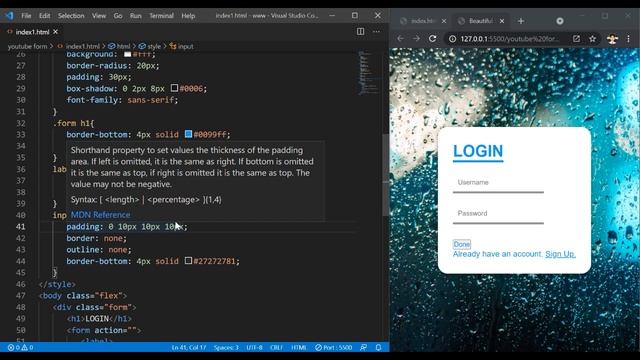Open the Terminal menu

click(161, 16)
